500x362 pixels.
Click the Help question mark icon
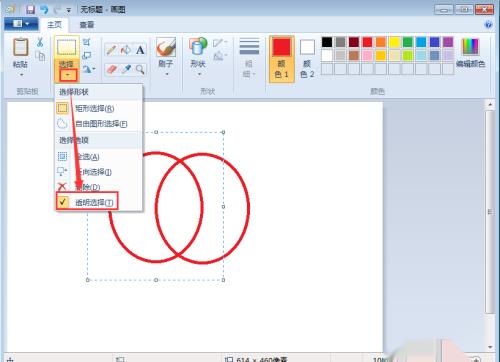488,25
